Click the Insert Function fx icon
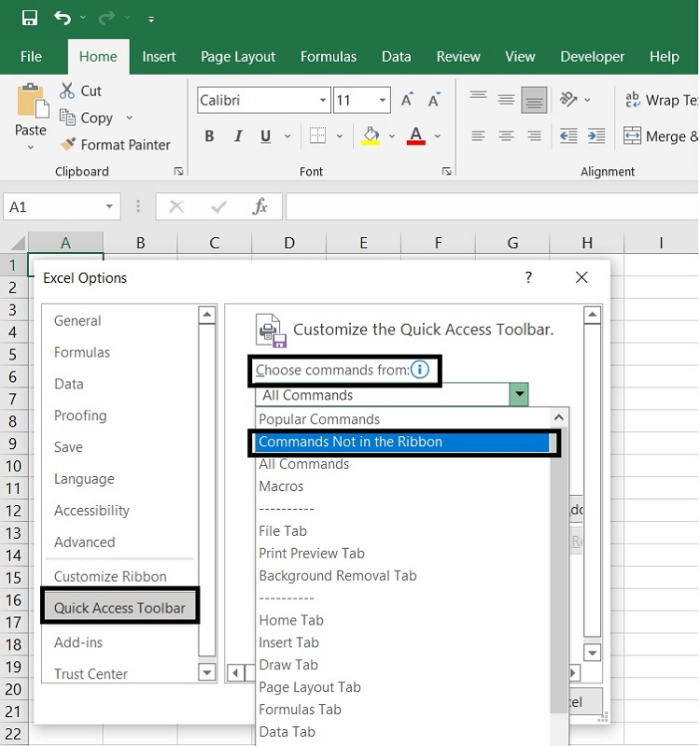This screenshot has width=700, height=746. 260,207
